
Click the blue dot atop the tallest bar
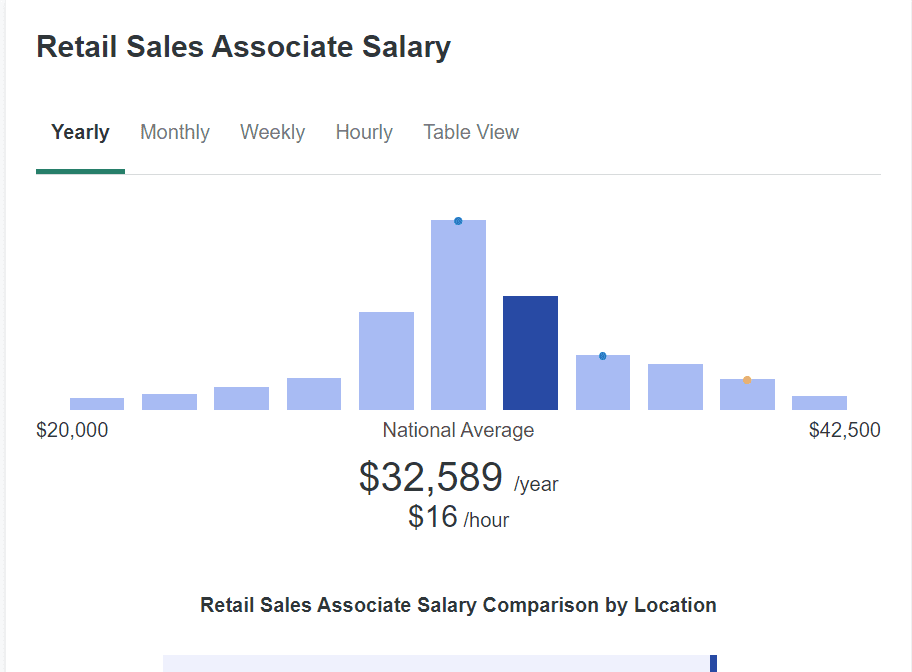point(458,221)
